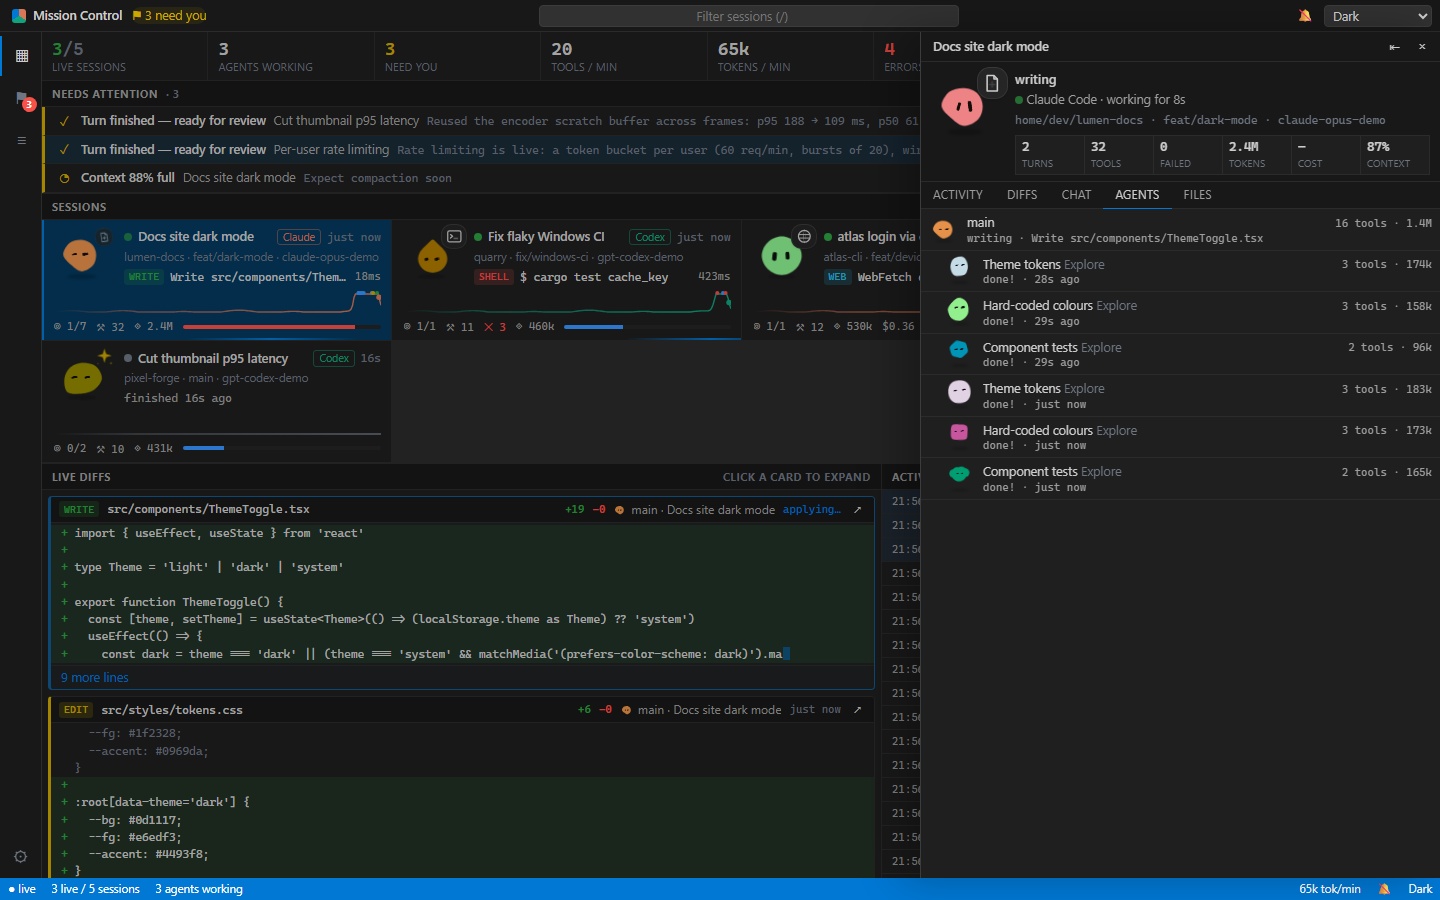Viewport: 1440px width, 900px height.
Task: Click the Mission Control app logo
Action: pyautogui.click(x=18, y=16)
